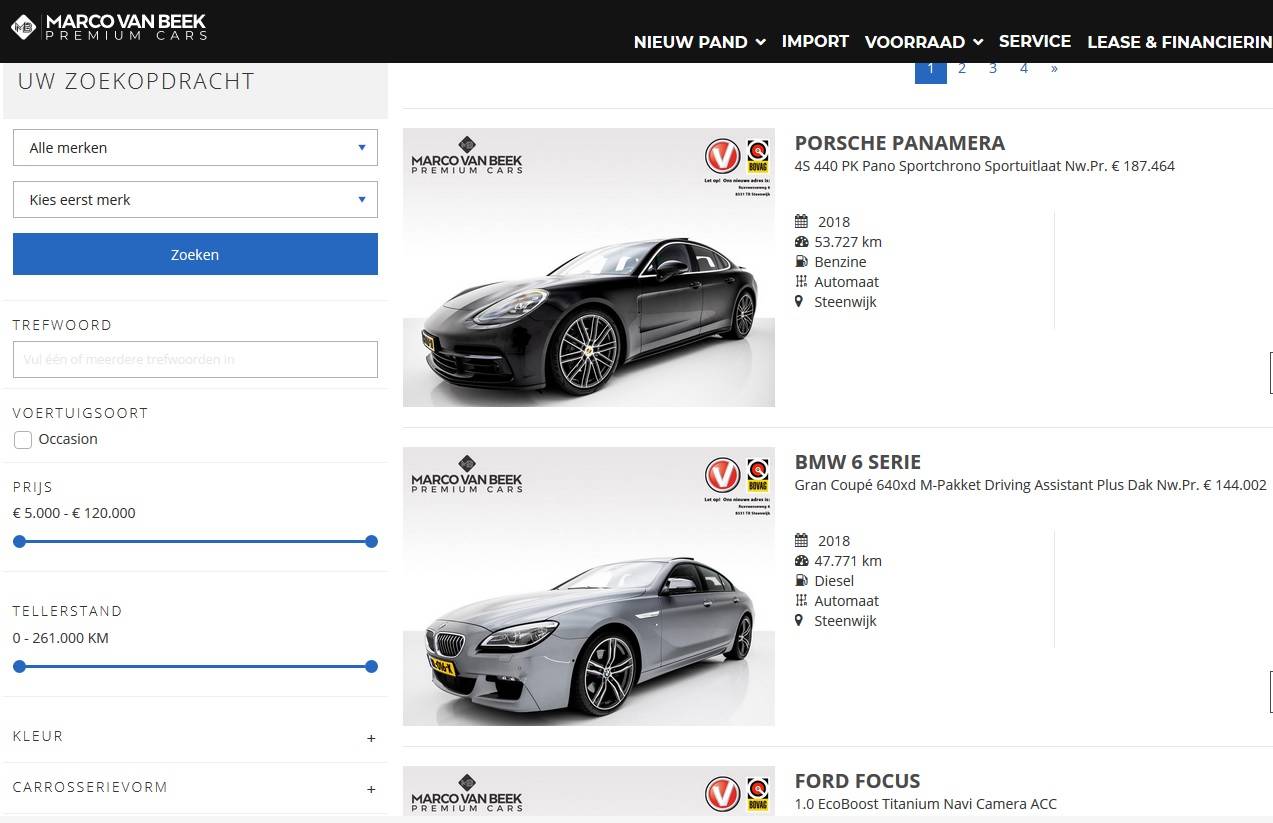Image resolution: width=1273 pixels, height=823 pixels.
Task: Focus the Trefwoord keyword input field
Action: [195, 359]
